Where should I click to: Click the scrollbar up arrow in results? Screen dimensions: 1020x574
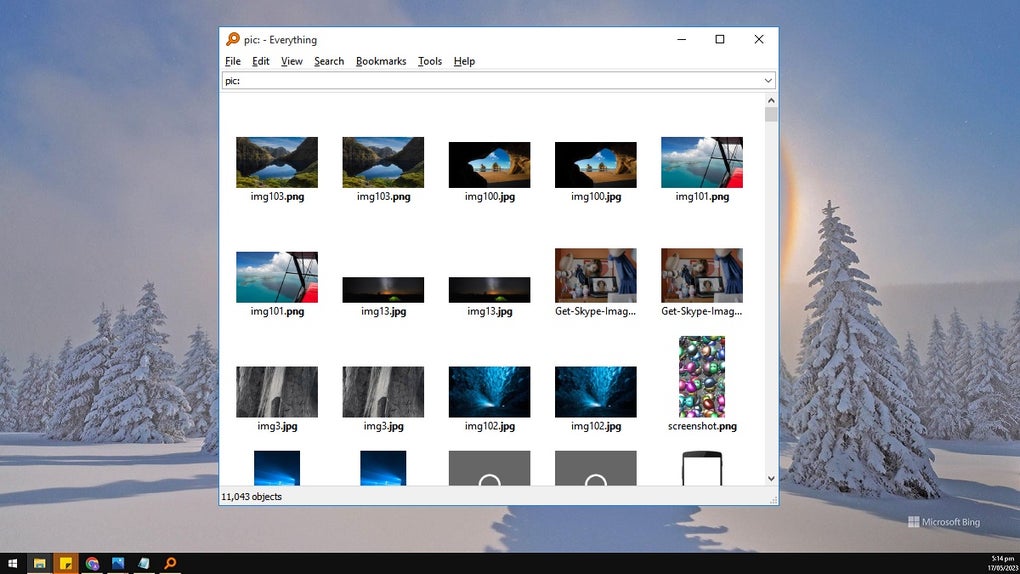771,100
